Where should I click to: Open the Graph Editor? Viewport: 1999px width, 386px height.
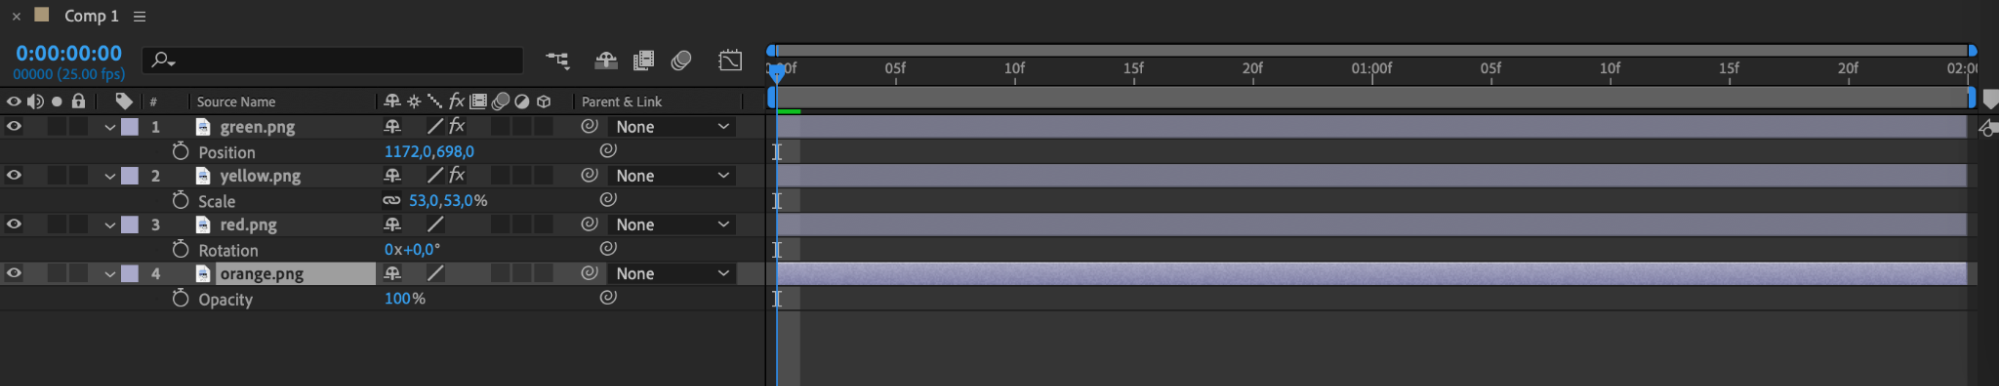click(x=730, y=61)
